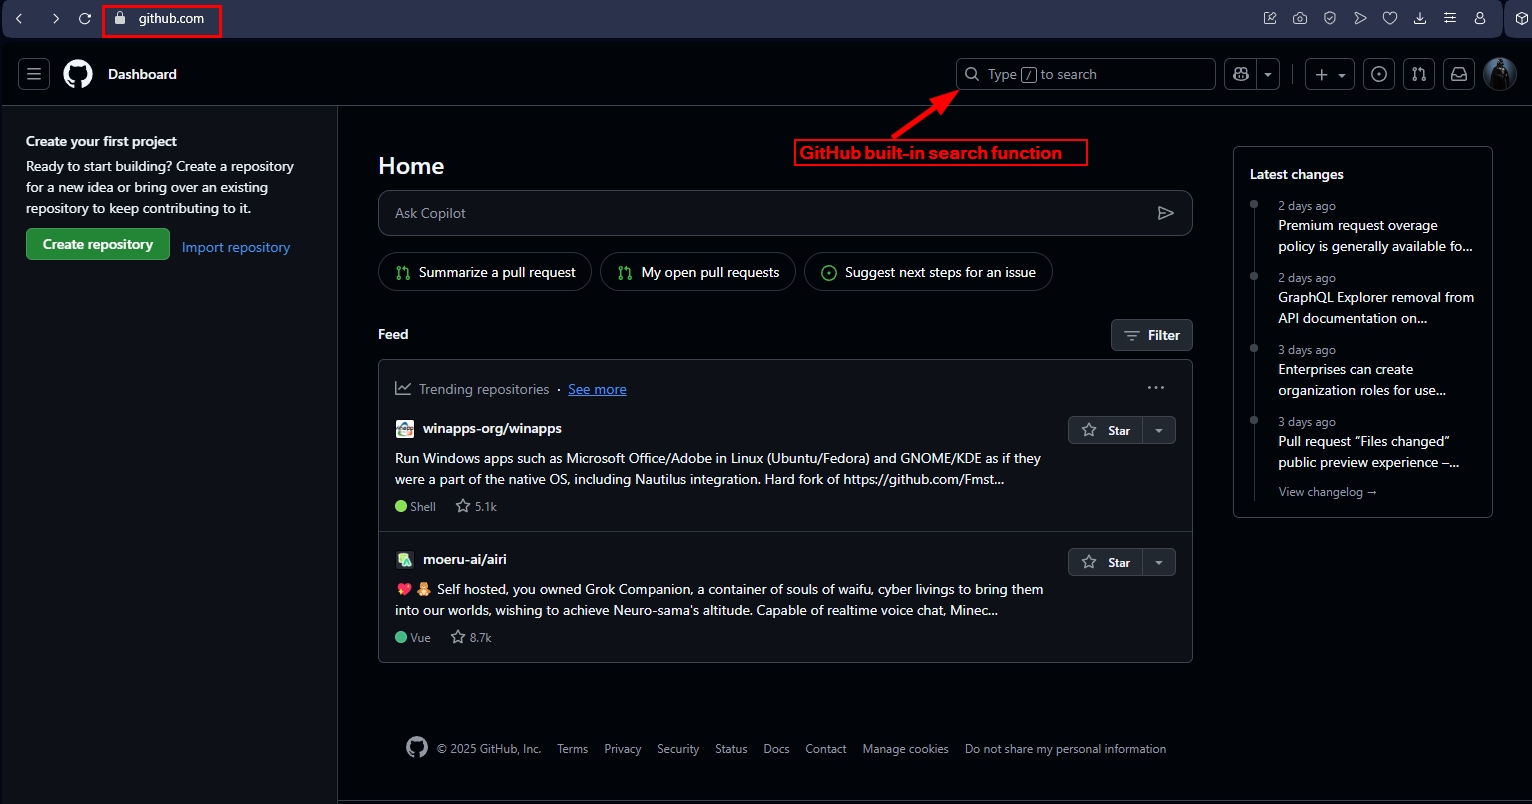Reload the page with browser refresh
1532x804 pixels.
pos(85,18)
